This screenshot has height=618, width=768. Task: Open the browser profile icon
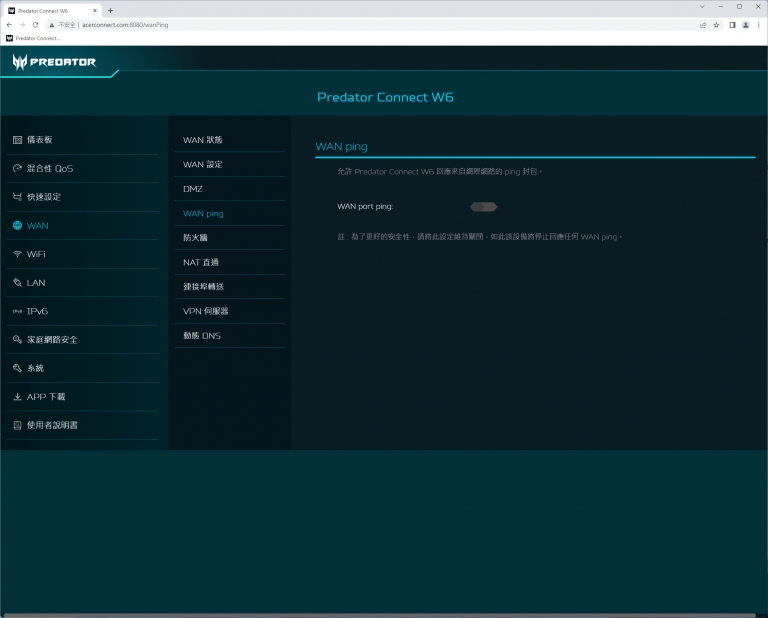point(745,25)
